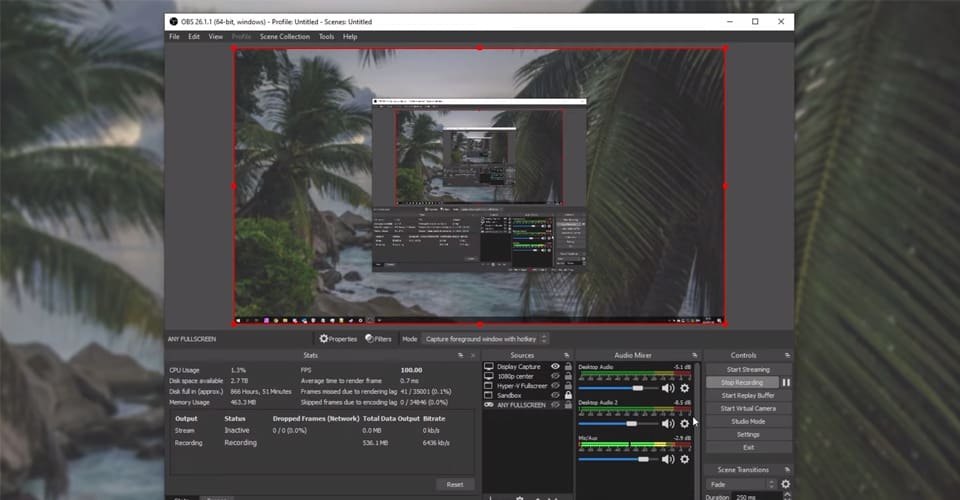Unlock the Sandbox source
Image resolution: width=960 pixels, height=500 pixels.
click(x=568, y=395)
